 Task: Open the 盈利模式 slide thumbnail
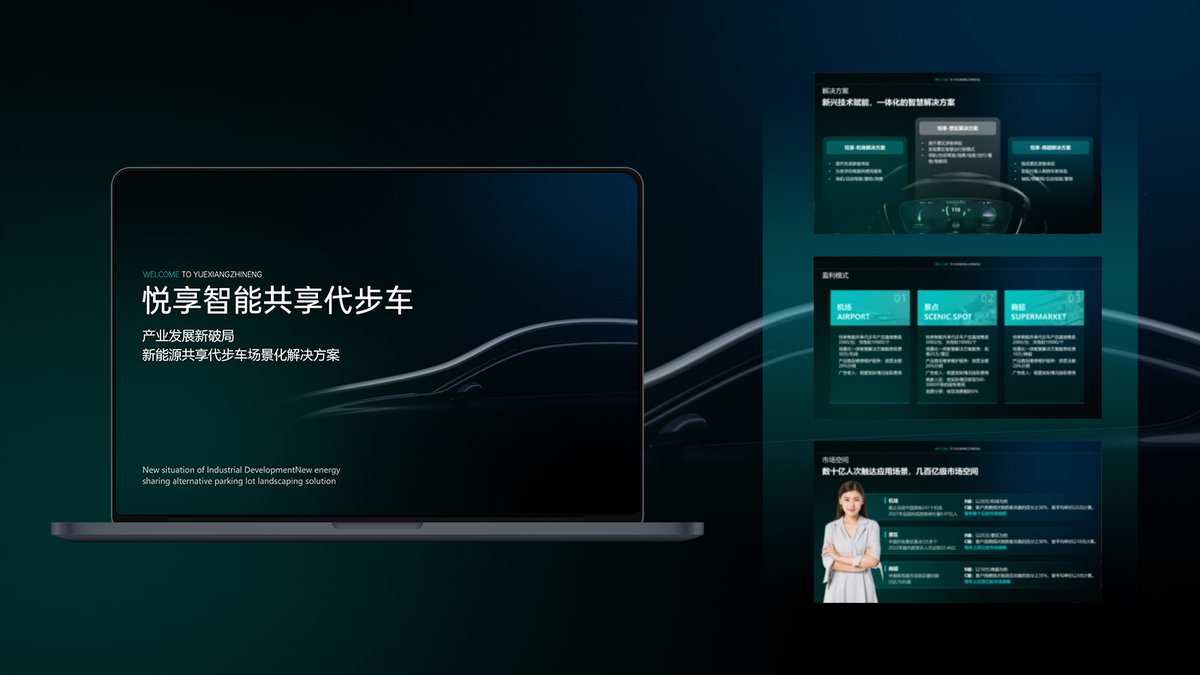[957, 337]
